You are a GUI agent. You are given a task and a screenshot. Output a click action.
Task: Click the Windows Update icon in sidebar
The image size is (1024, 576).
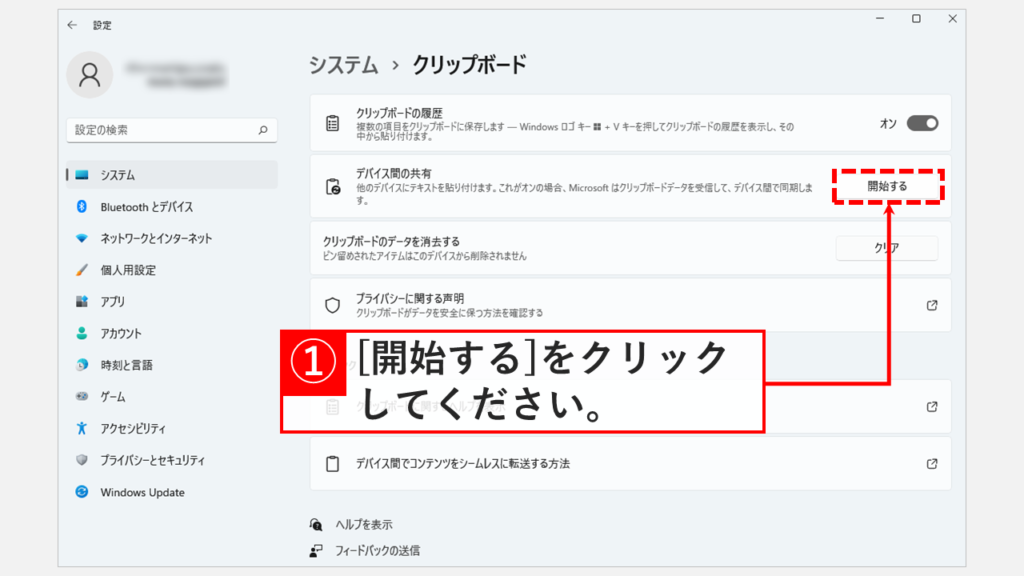point(82,492)
